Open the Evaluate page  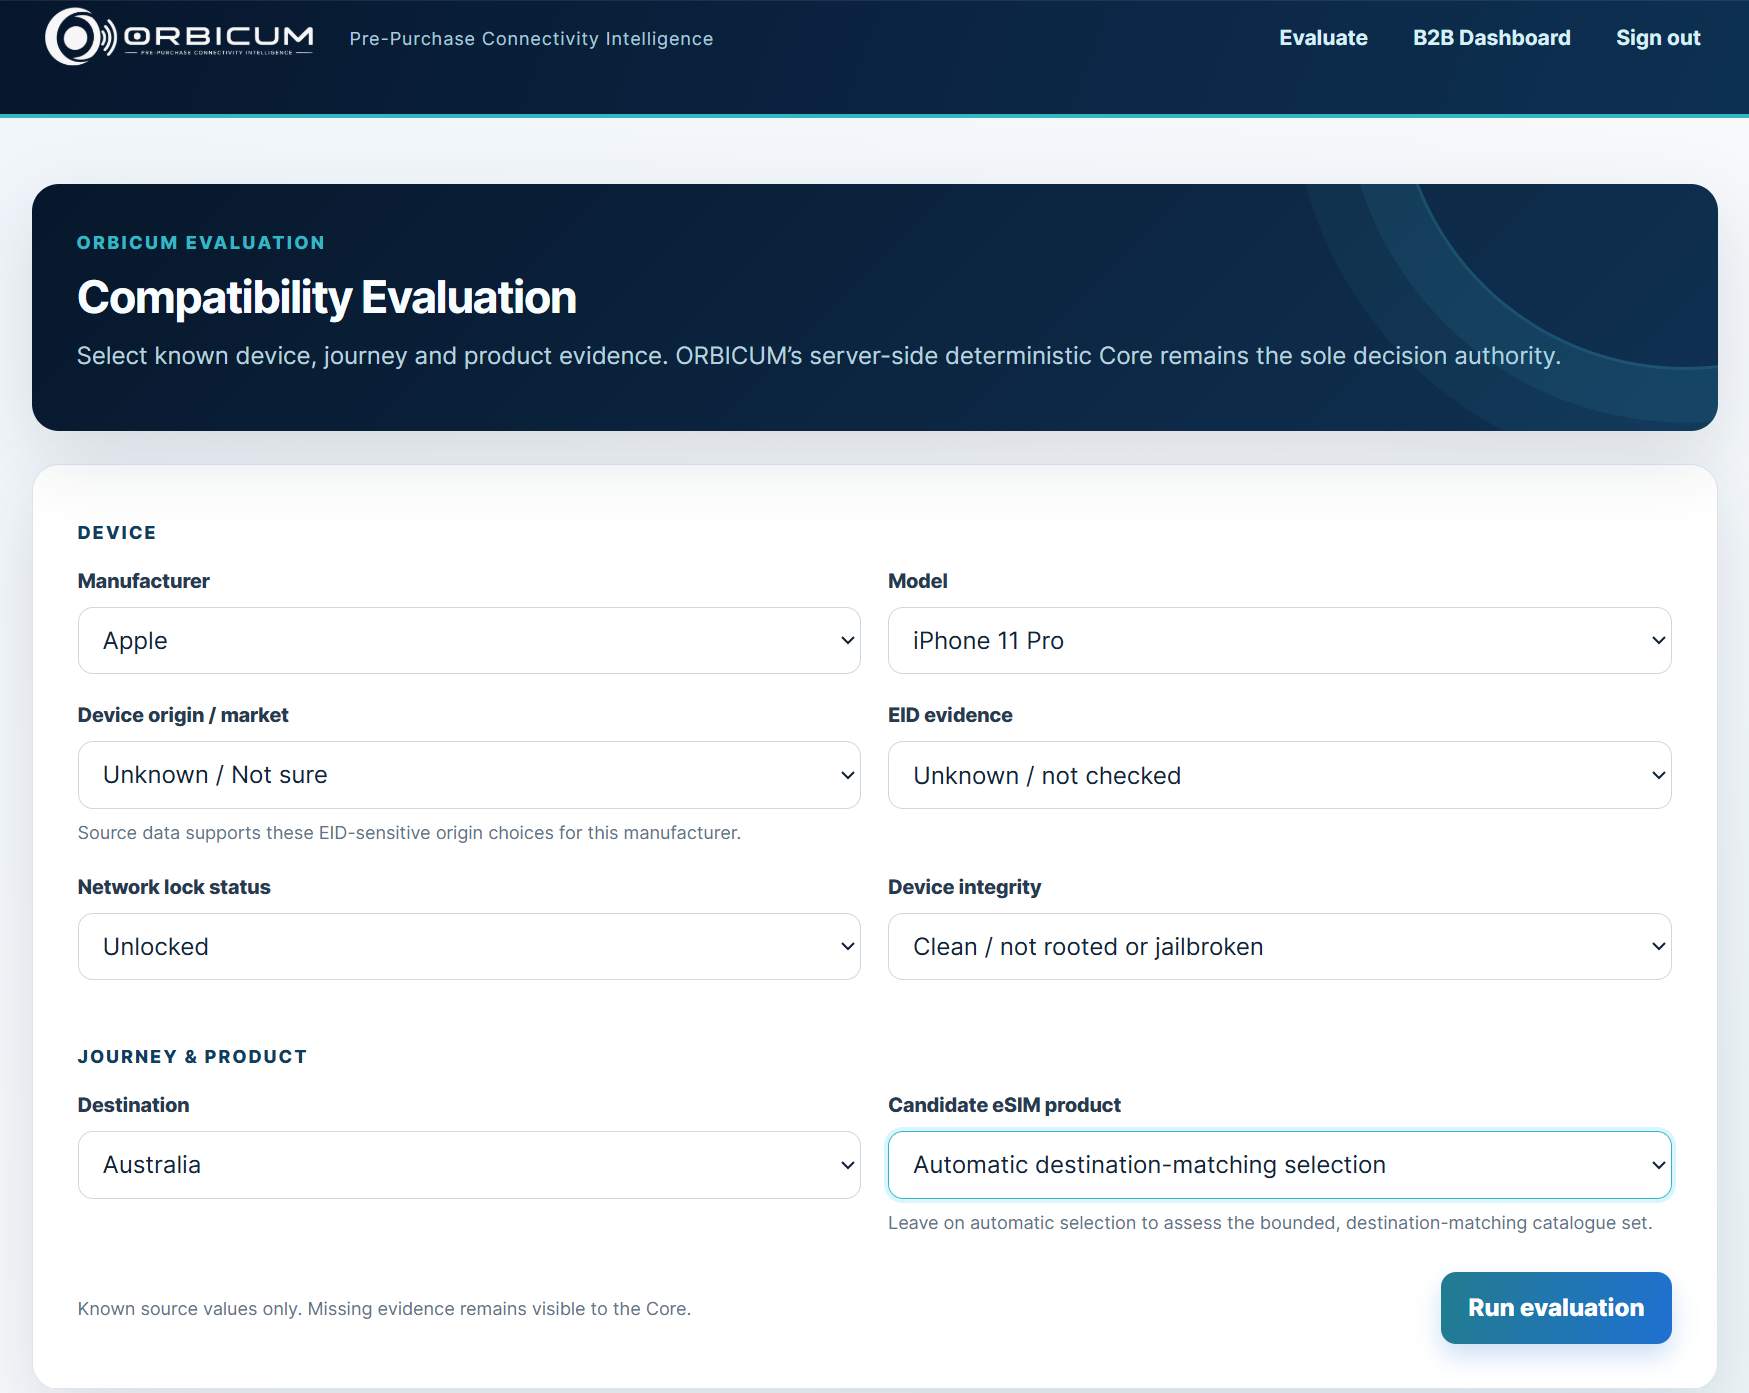(1323, 38)
